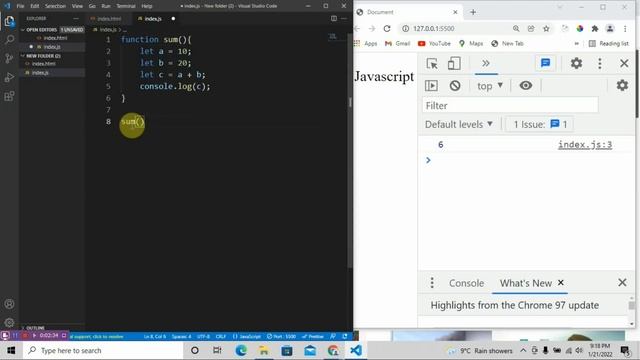
Task: Open the Explorer view in VS Code activity bar
Action: tap(9, 21)
